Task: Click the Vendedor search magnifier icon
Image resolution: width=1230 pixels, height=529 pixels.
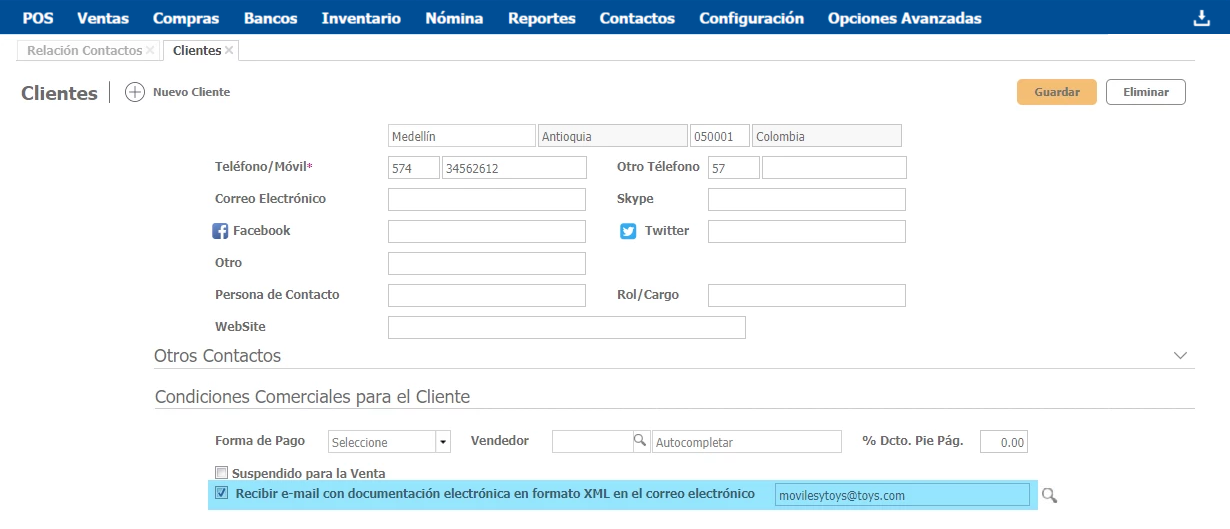Action: 640,441
